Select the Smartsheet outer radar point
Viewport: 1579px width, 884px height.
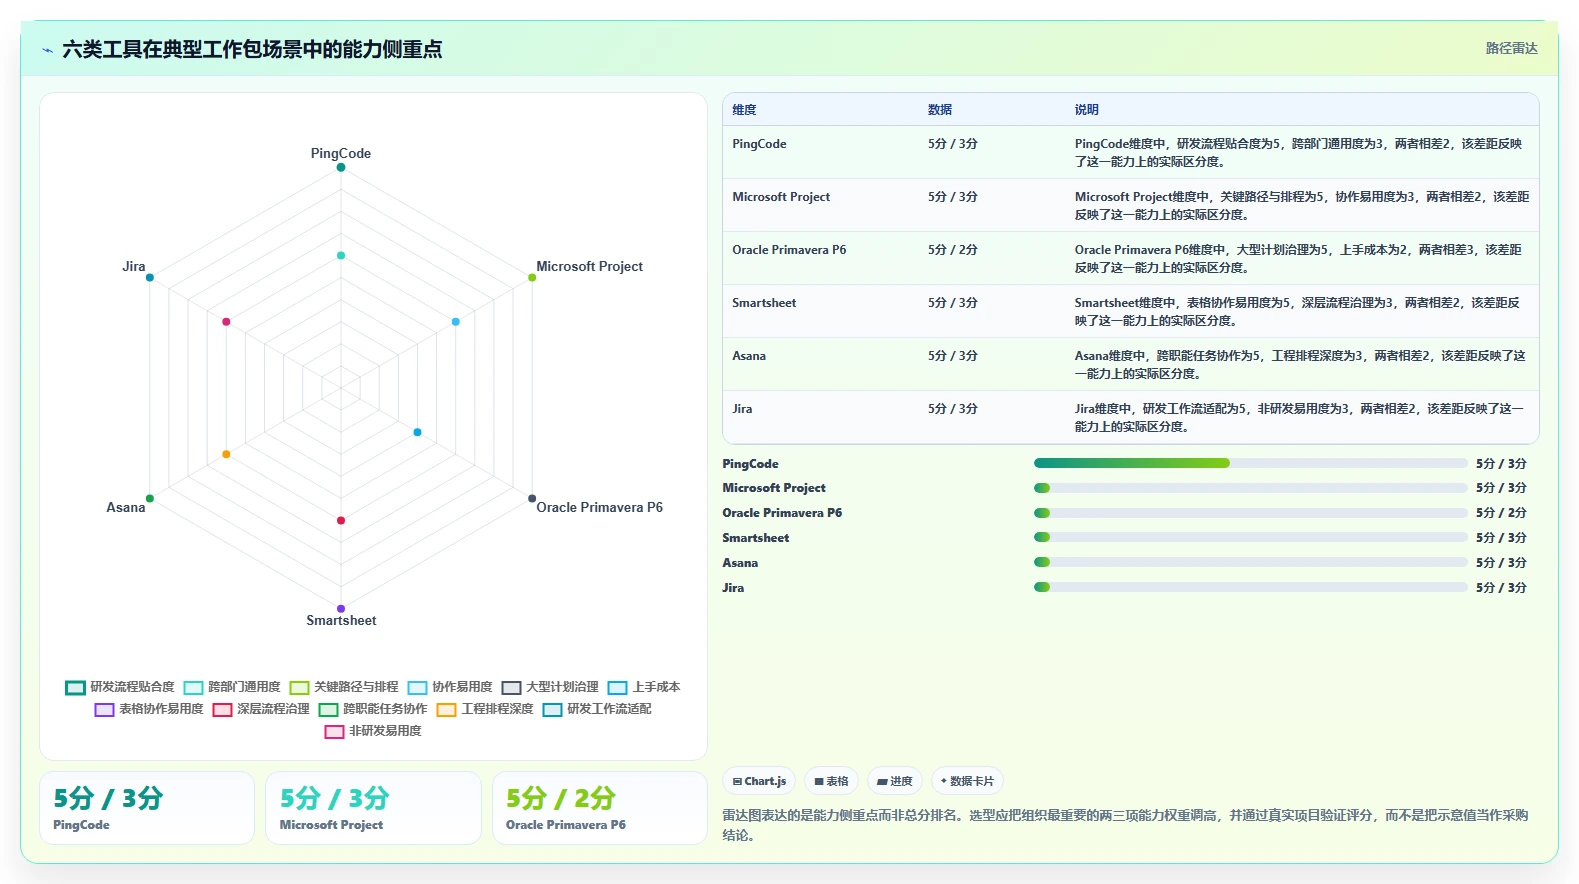click(x=341, y=608)
